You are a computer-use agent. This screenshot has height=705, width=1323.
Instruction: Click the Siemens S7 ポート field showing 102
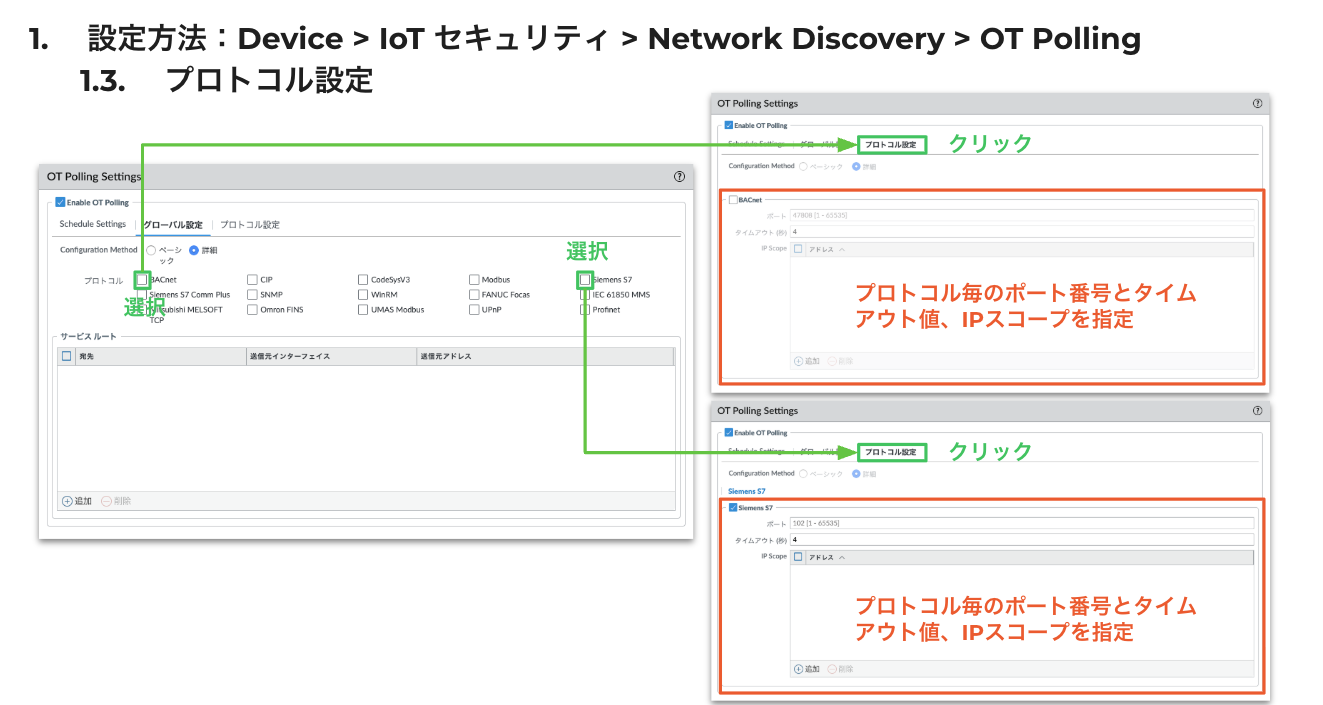[x=1021, y=523]
